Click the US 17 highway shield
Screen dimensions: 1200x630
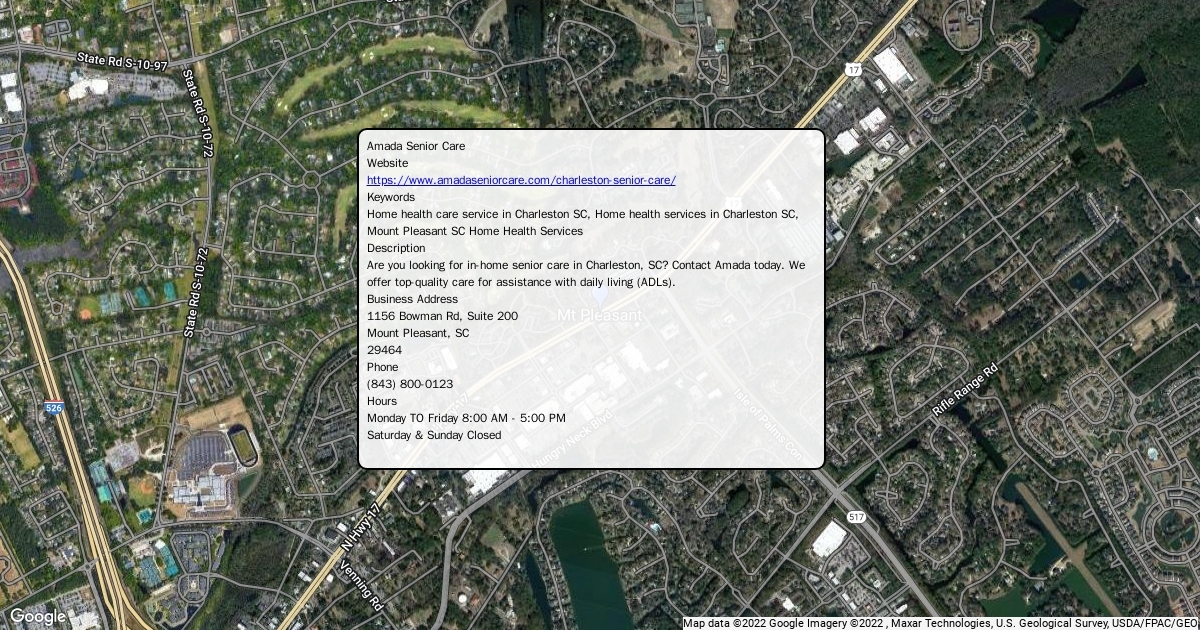(852, 69)
